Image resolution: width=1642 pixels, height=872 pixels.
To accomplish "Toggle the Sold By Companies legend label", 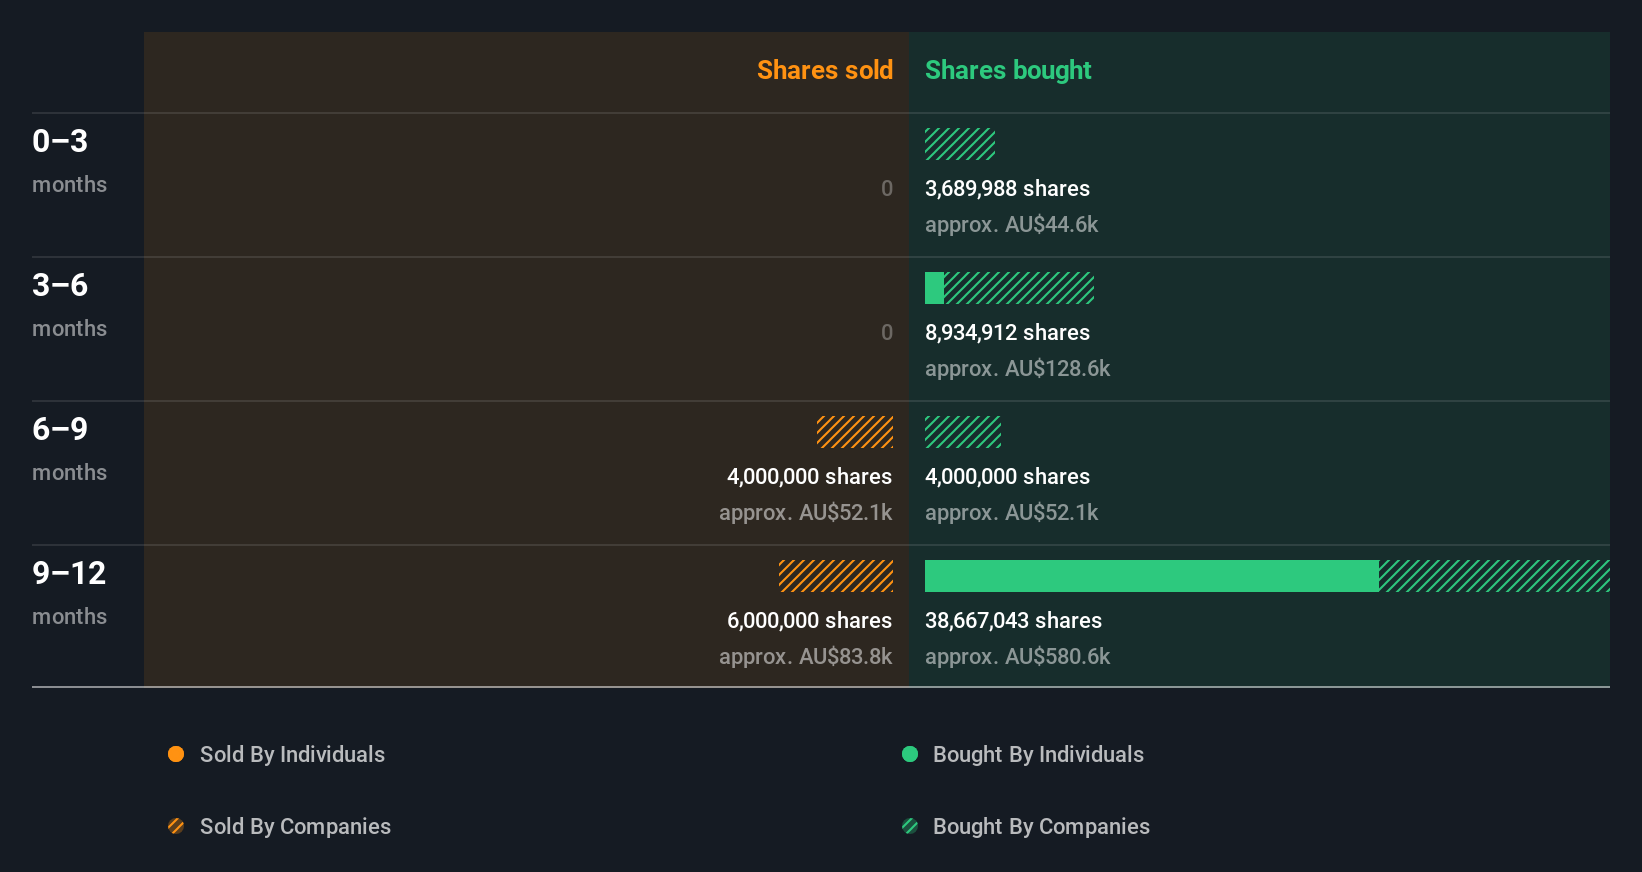I will tap(295, 826).
